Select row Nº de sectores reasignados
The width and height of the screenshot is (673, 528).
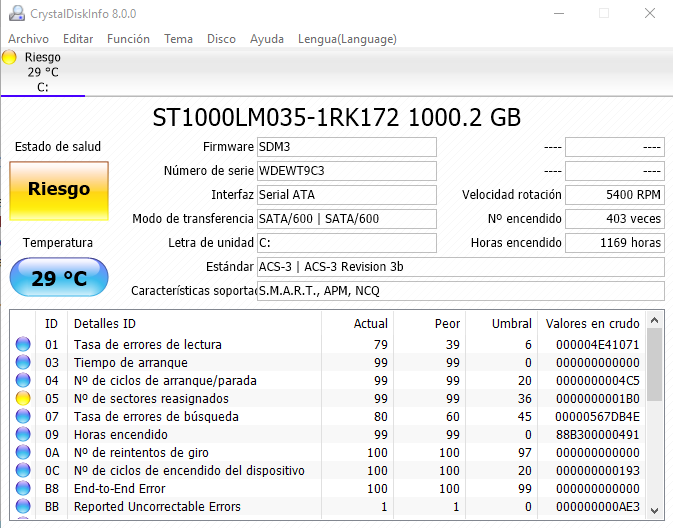328,398
